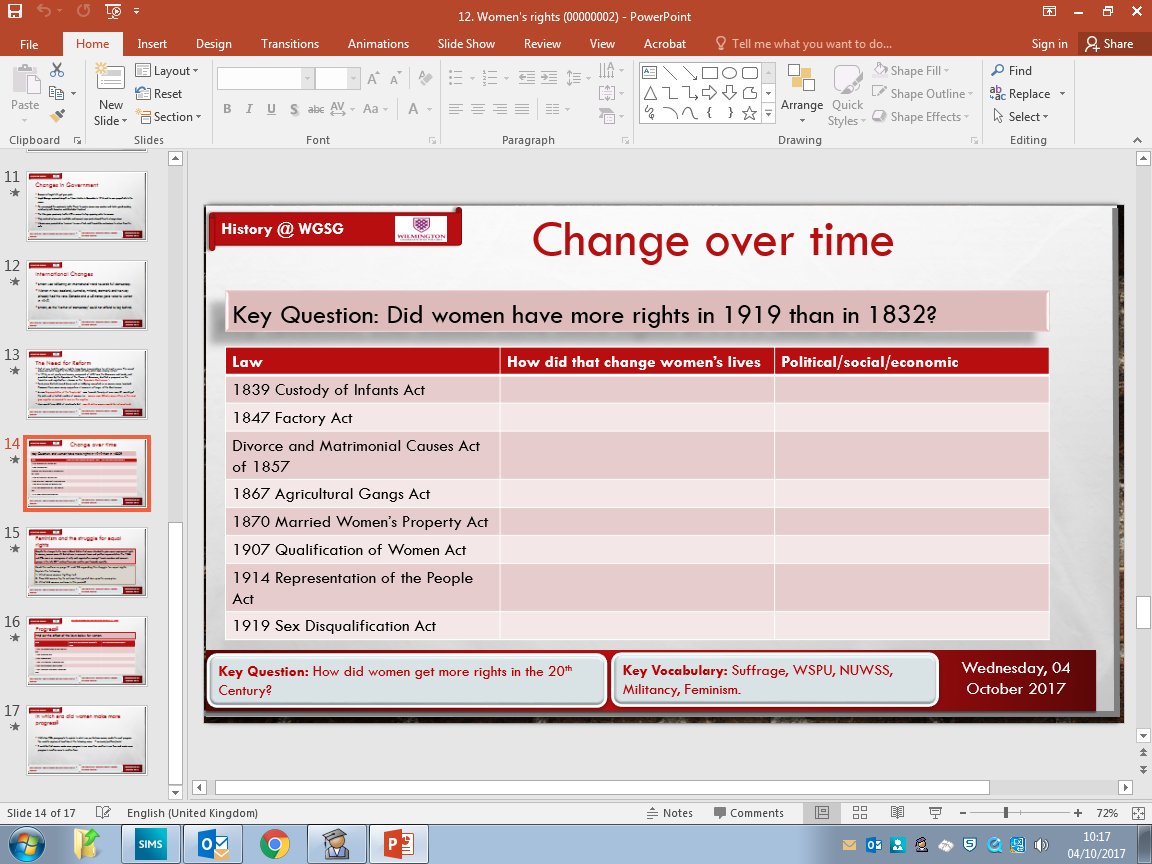1152x864 pixels.
Task: Open the Layout dropdown
Action: click(x=168, y=71)
